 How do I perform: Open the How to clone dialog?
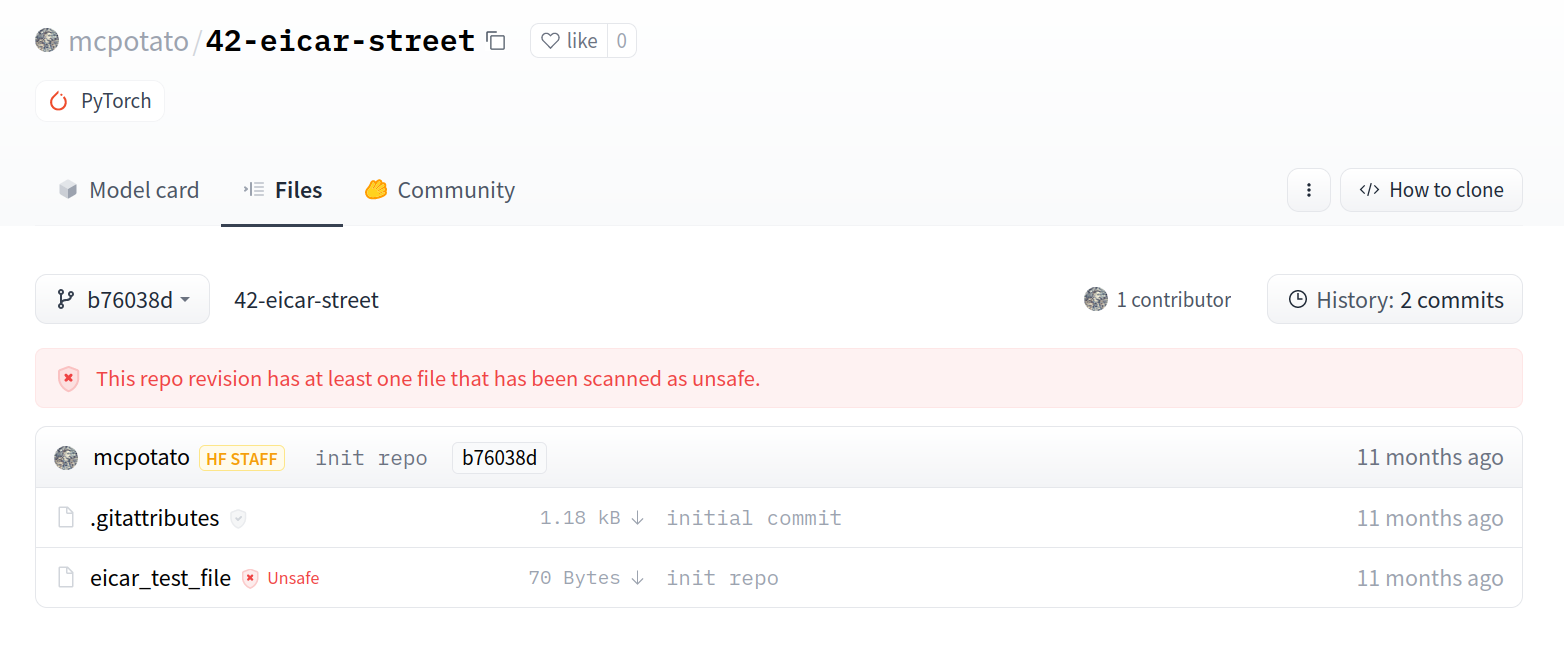(x=1431, y=190)
